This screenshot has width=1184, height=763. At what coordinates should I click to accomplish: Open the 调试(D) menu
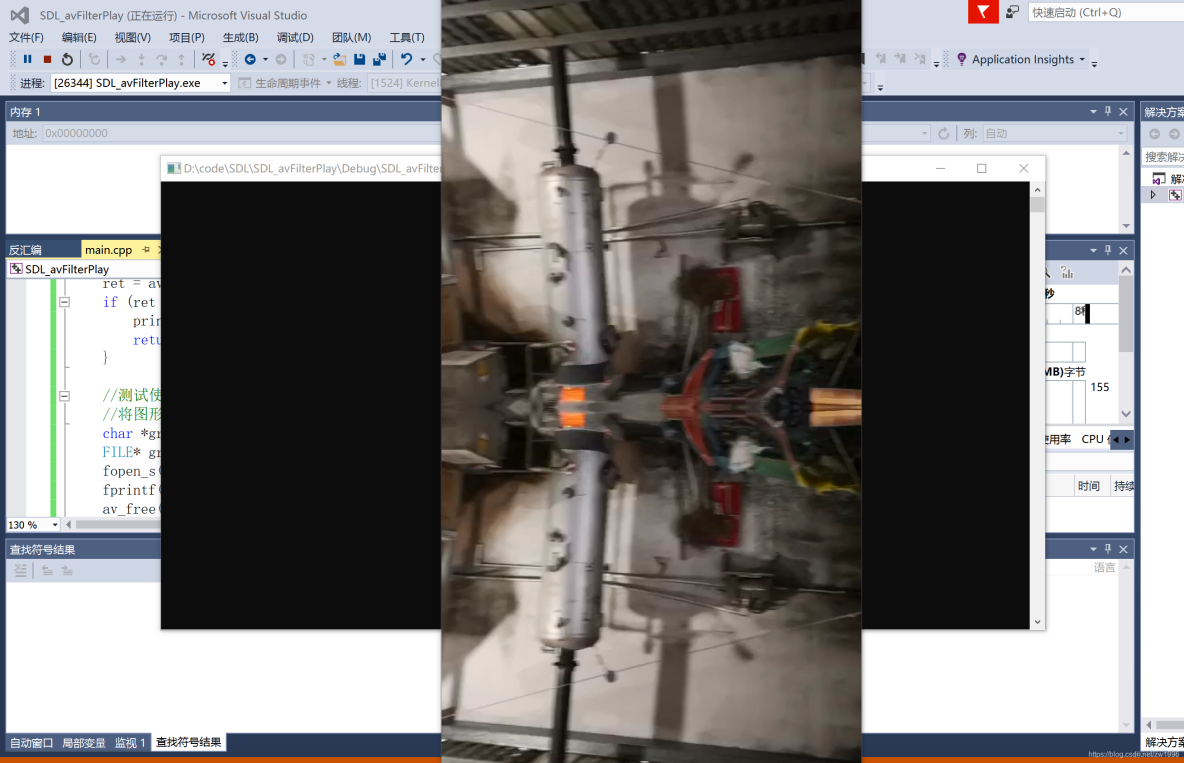(294, 37)
